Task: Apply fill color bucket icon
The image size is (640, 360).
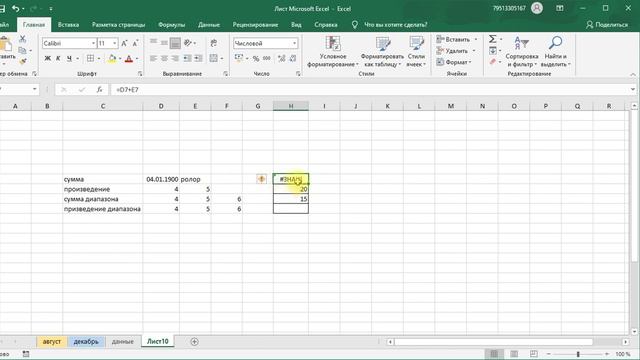Action: click(112, 58)
